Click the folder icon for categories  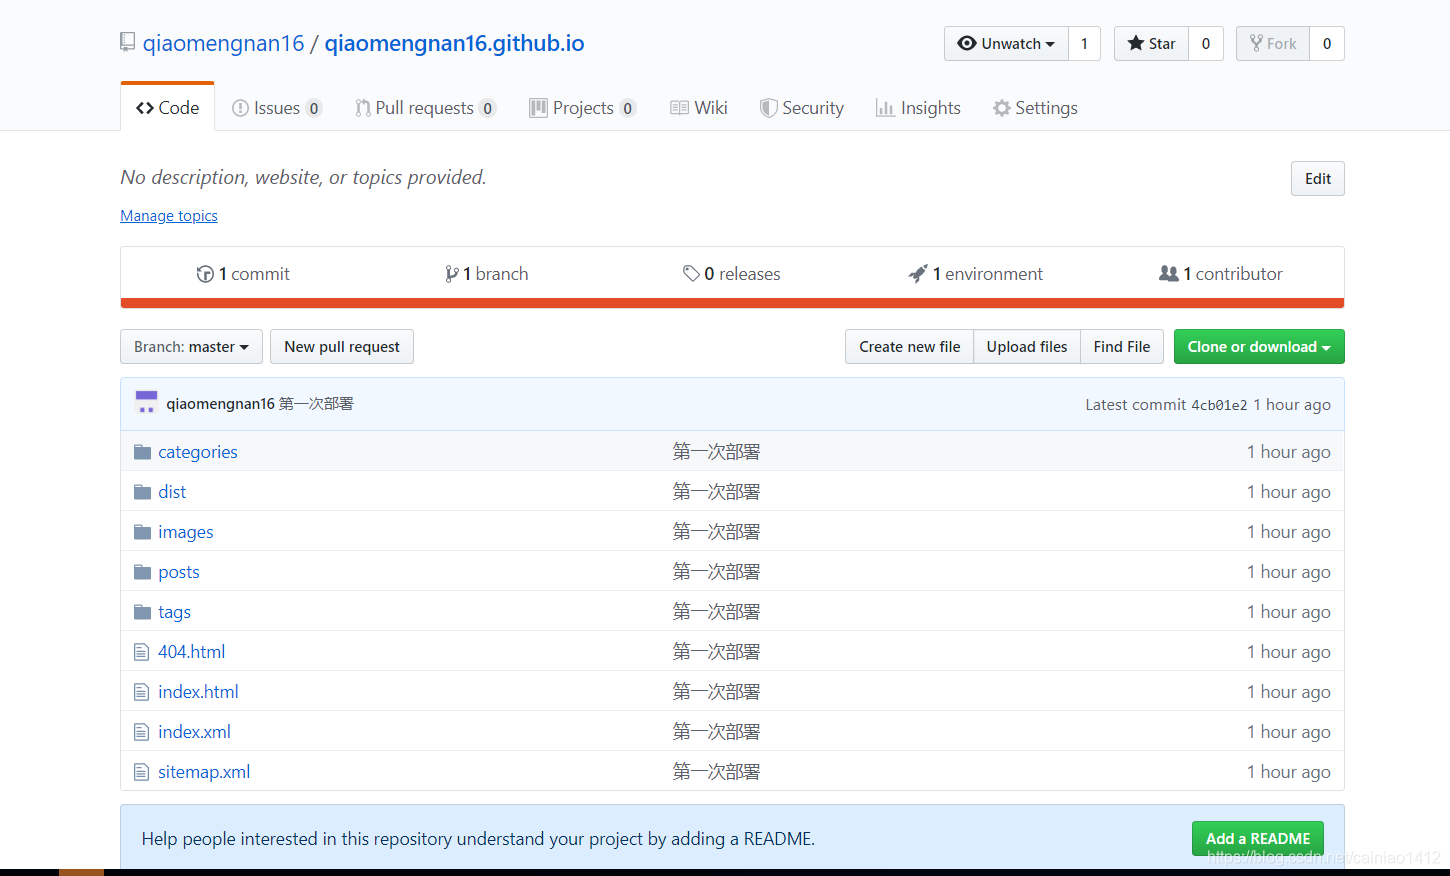(x=143, y=452)
